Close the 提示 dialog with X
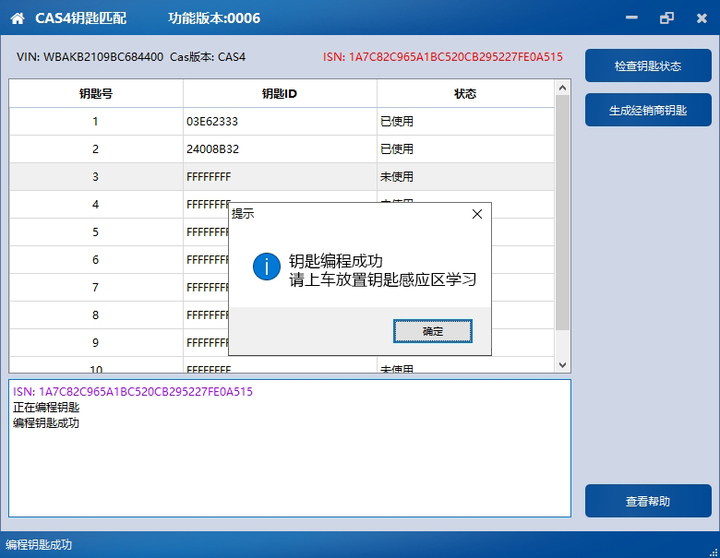The width and height of the screenshot is (720, 558). tap(477, 214)
